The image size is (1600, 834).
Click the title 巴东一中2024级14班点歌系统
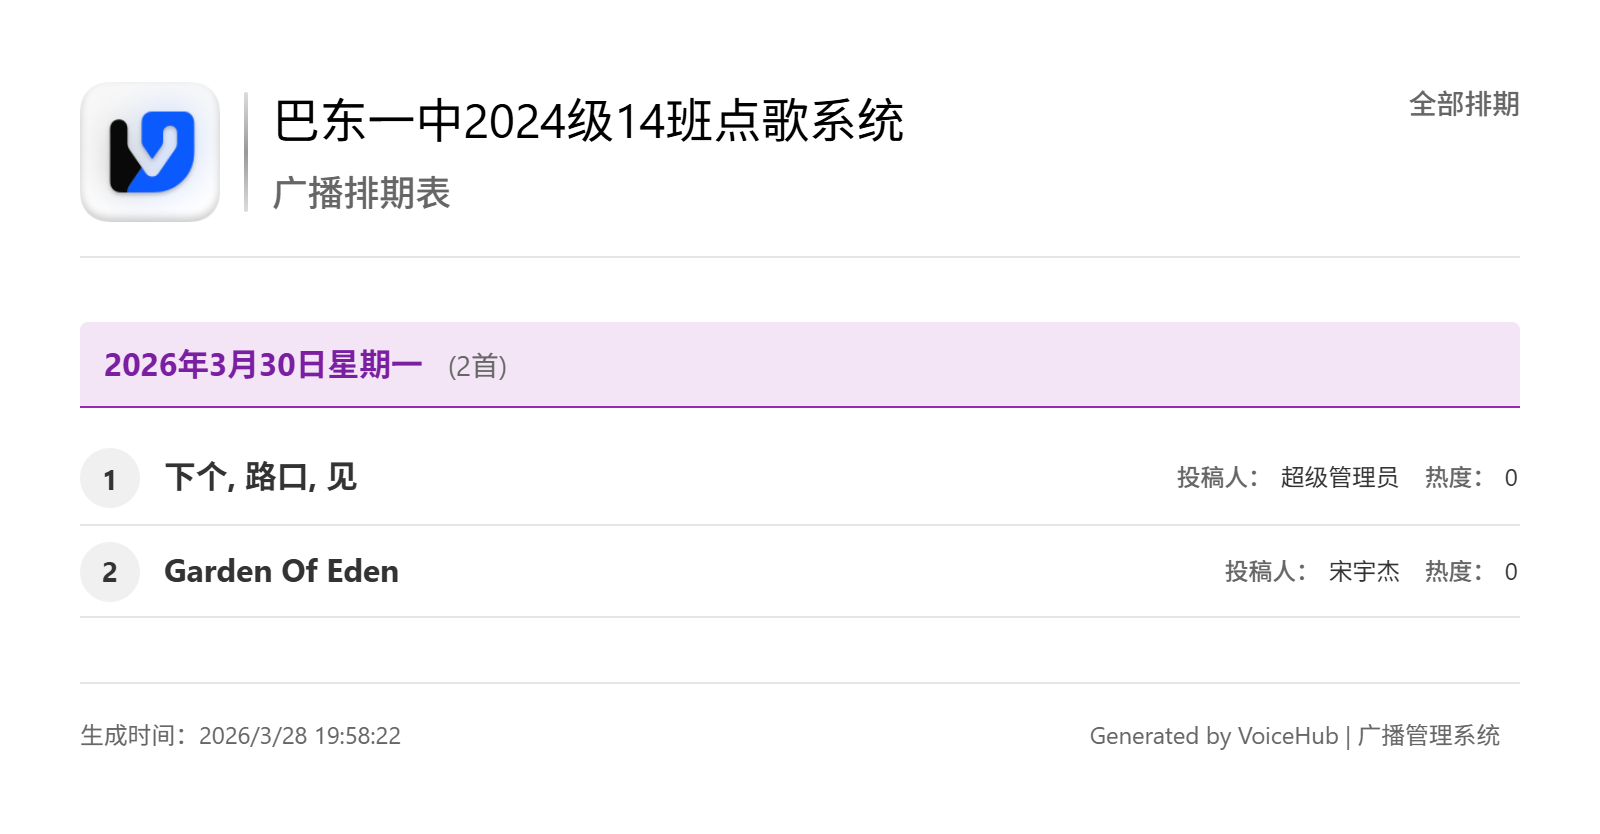click(x=588, y=122)
